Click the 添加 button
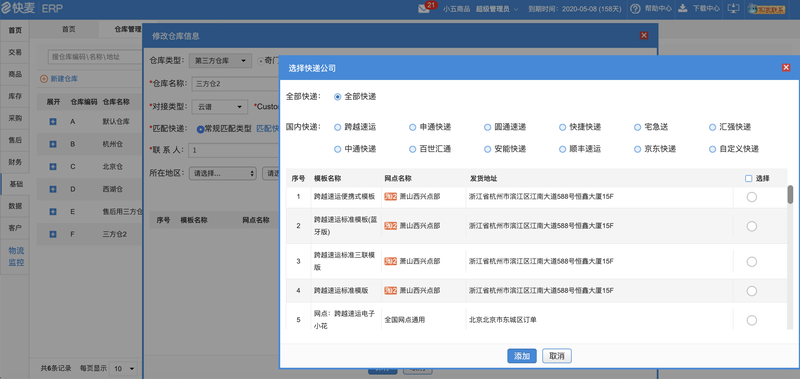Image resolution: width=800 pixels, height=379 pixels. [x=522, y=356]
